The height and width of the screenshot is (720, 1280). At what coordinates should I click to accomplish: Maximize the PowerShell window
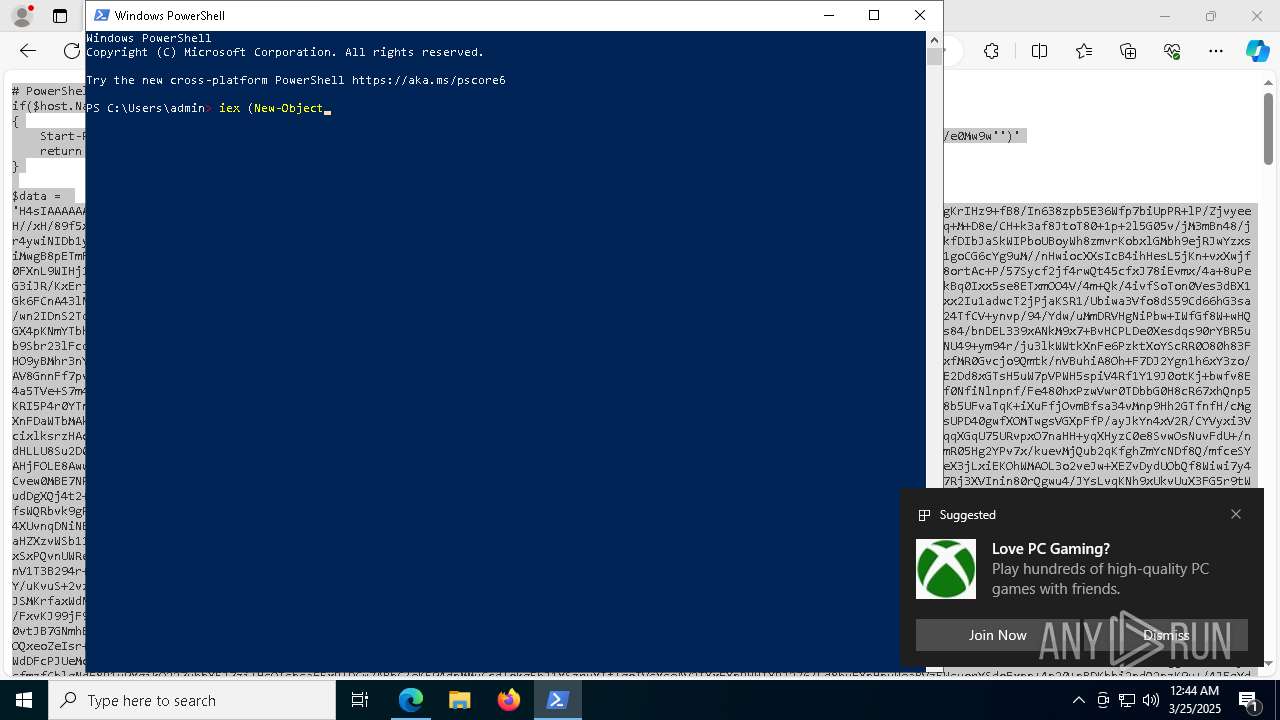[x=874, y=15]
